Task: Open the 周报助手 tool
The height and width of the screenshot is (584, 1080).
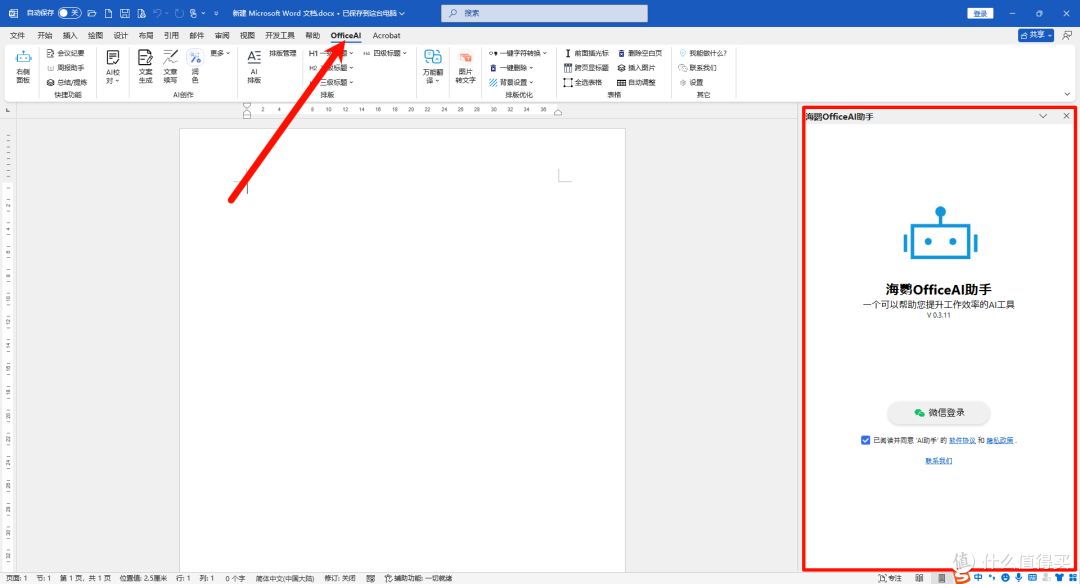Action: pyautogui.click(x=65, y=67)
